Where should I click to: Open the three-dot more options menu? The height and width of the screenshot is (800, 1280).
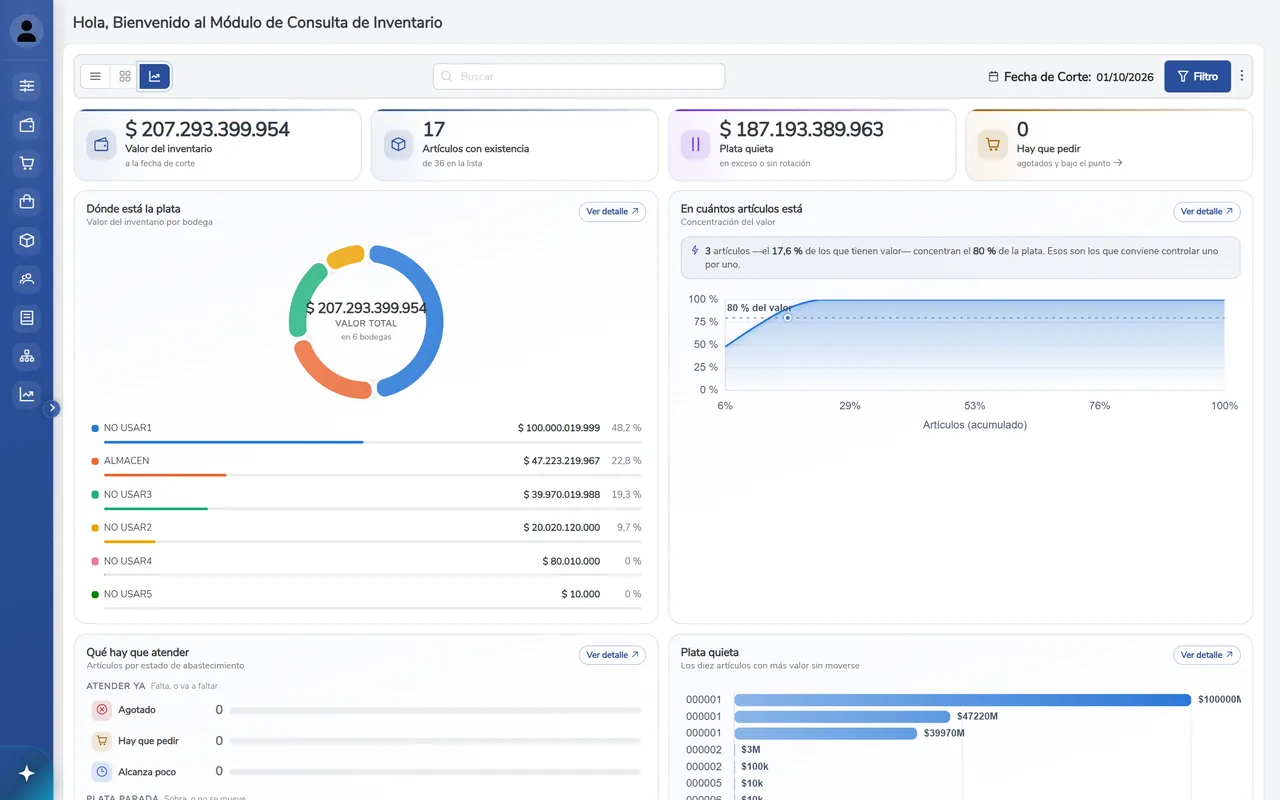pos(1242,76)
